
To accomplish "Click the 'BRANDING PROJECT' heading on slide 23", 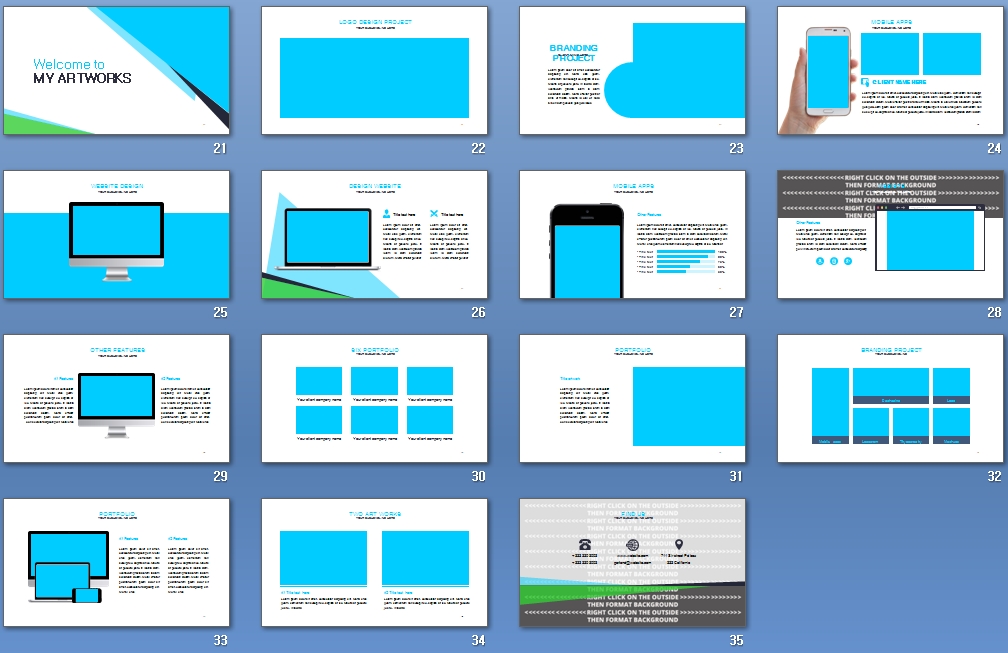I will [573, 53].
